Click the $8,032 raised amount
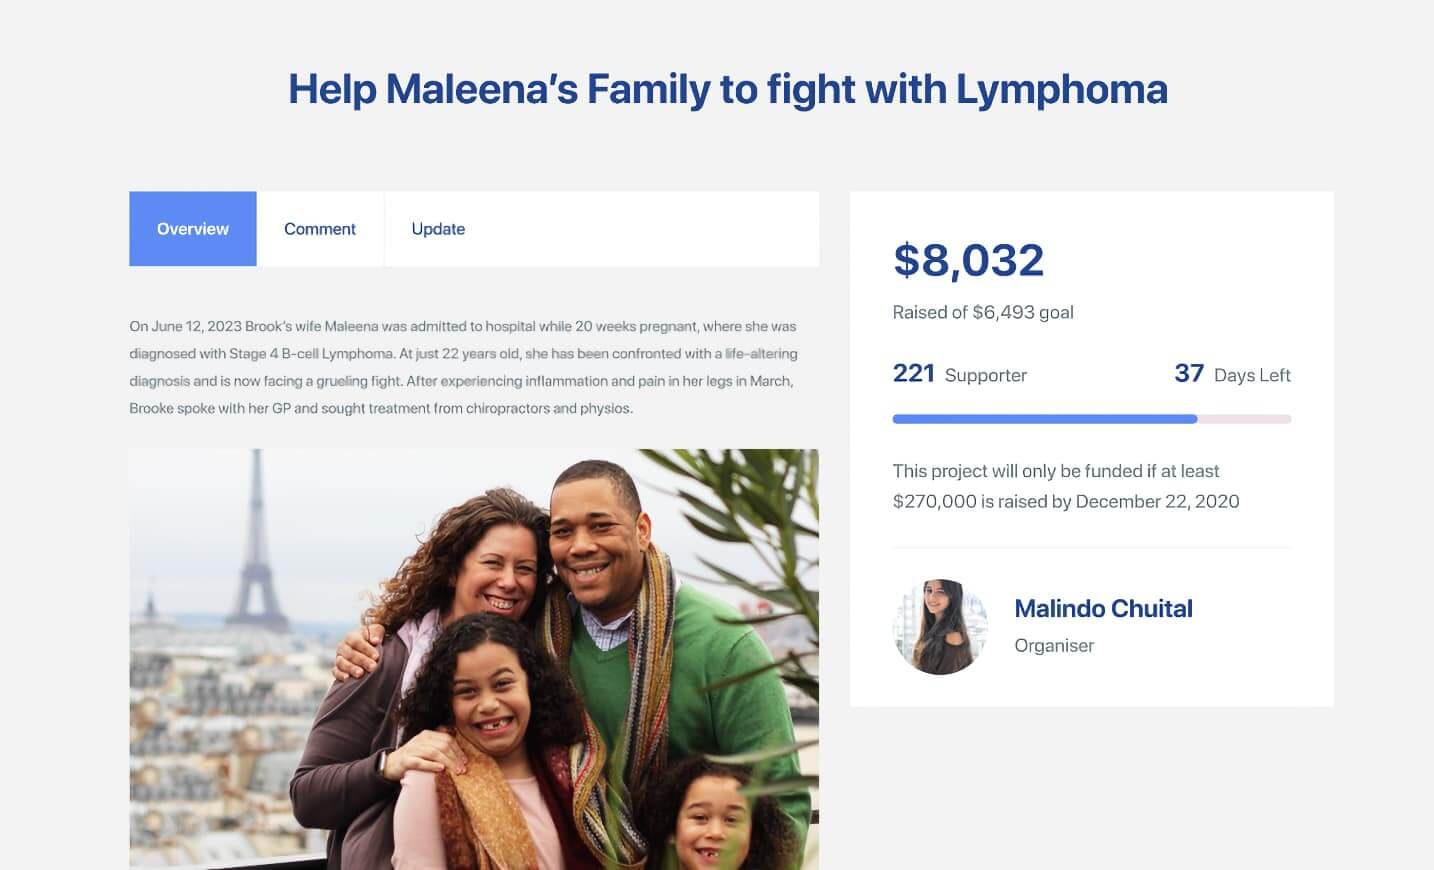The image size is (1434, 870). pos(968,260)
